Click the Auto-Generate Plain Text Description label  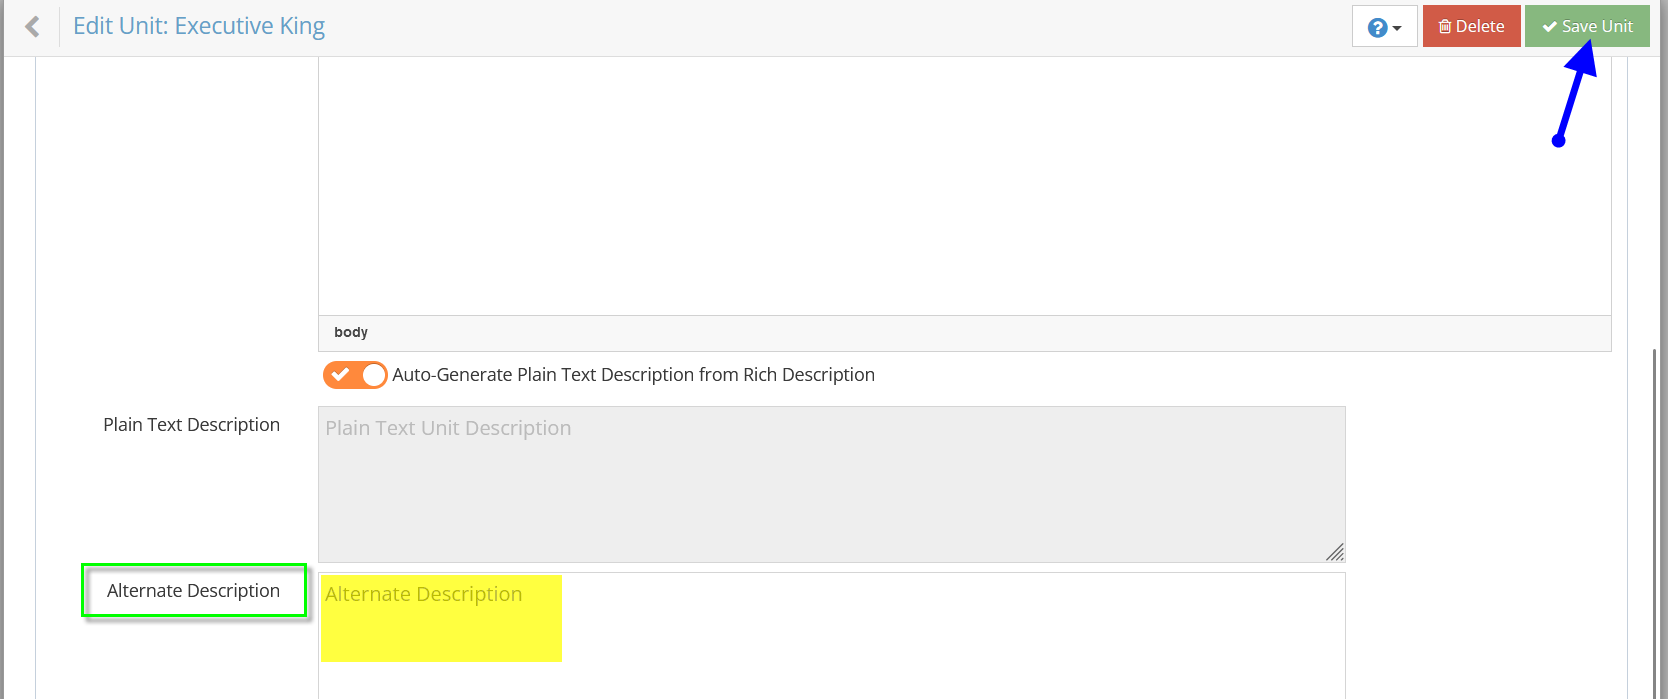[633, 375]
